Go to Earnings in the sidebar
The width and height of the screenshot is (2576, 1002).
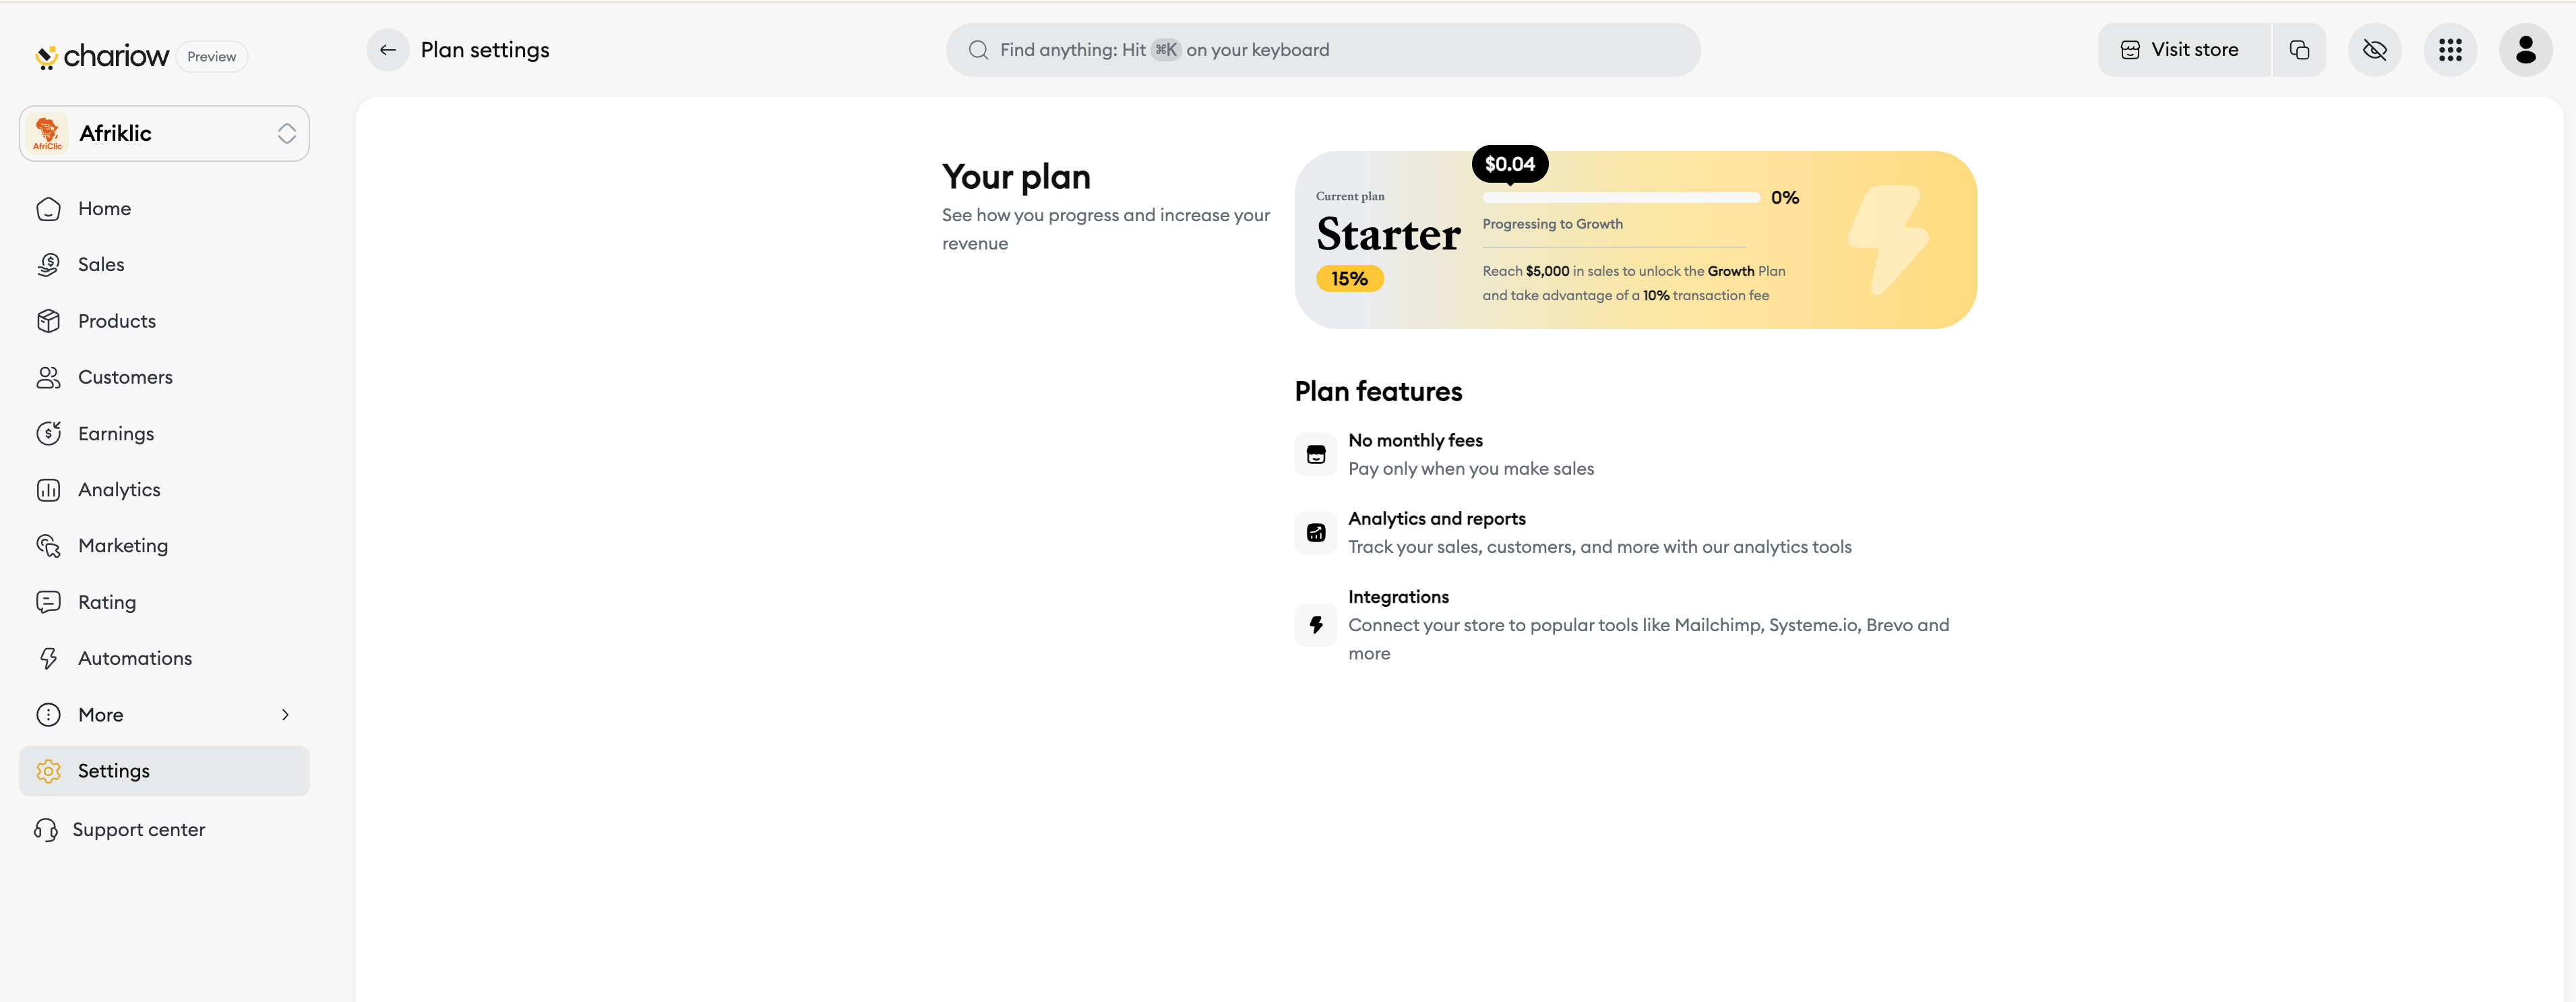point(115,434)
